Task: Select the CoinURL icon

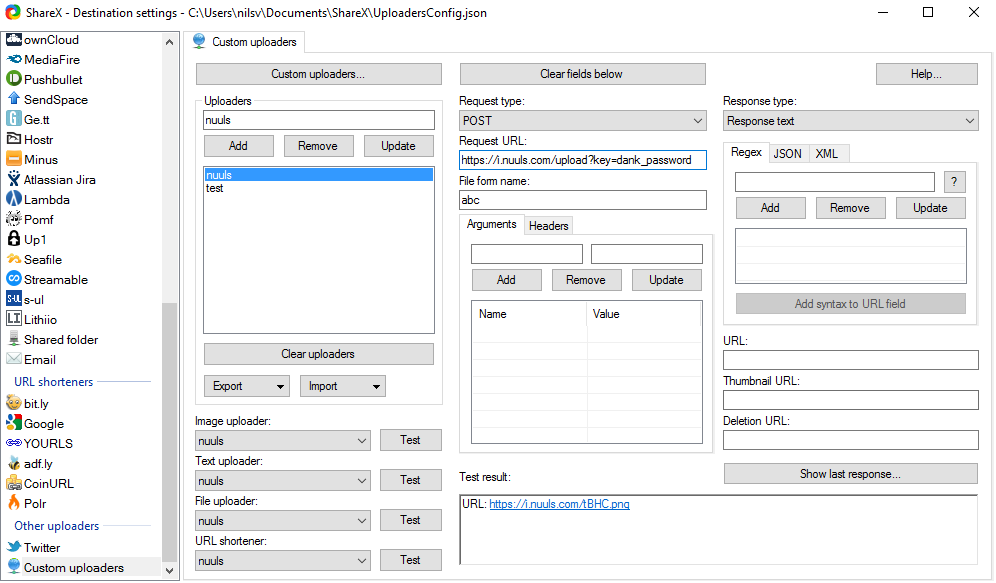Action: [13, 483]
